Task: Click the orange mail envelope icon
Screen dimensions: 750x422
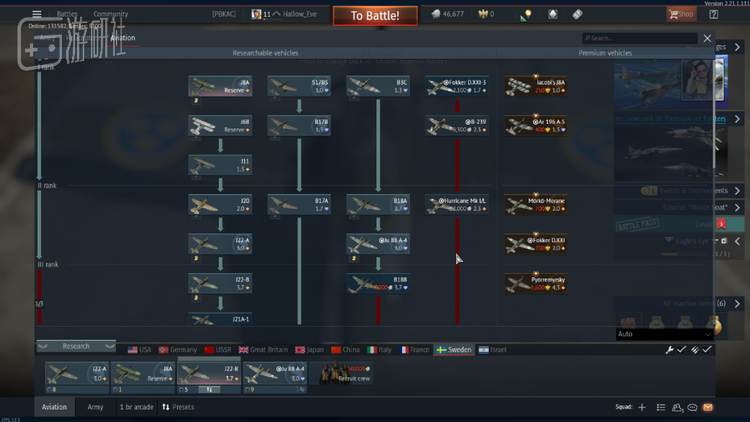Action: (x=708, y=408)
